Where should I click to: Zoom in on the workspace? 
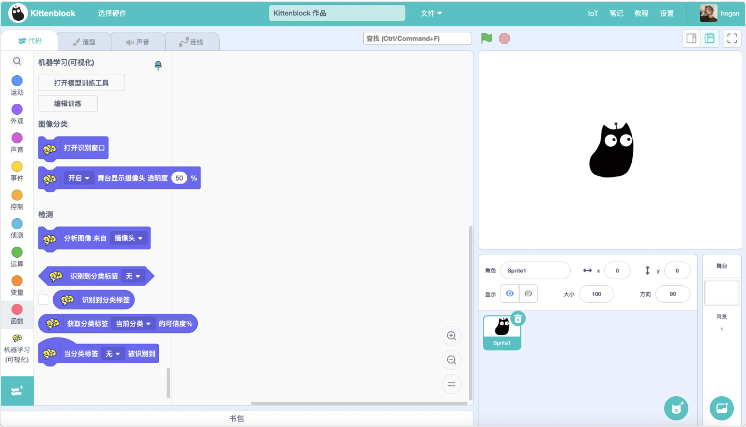(451, 336)
